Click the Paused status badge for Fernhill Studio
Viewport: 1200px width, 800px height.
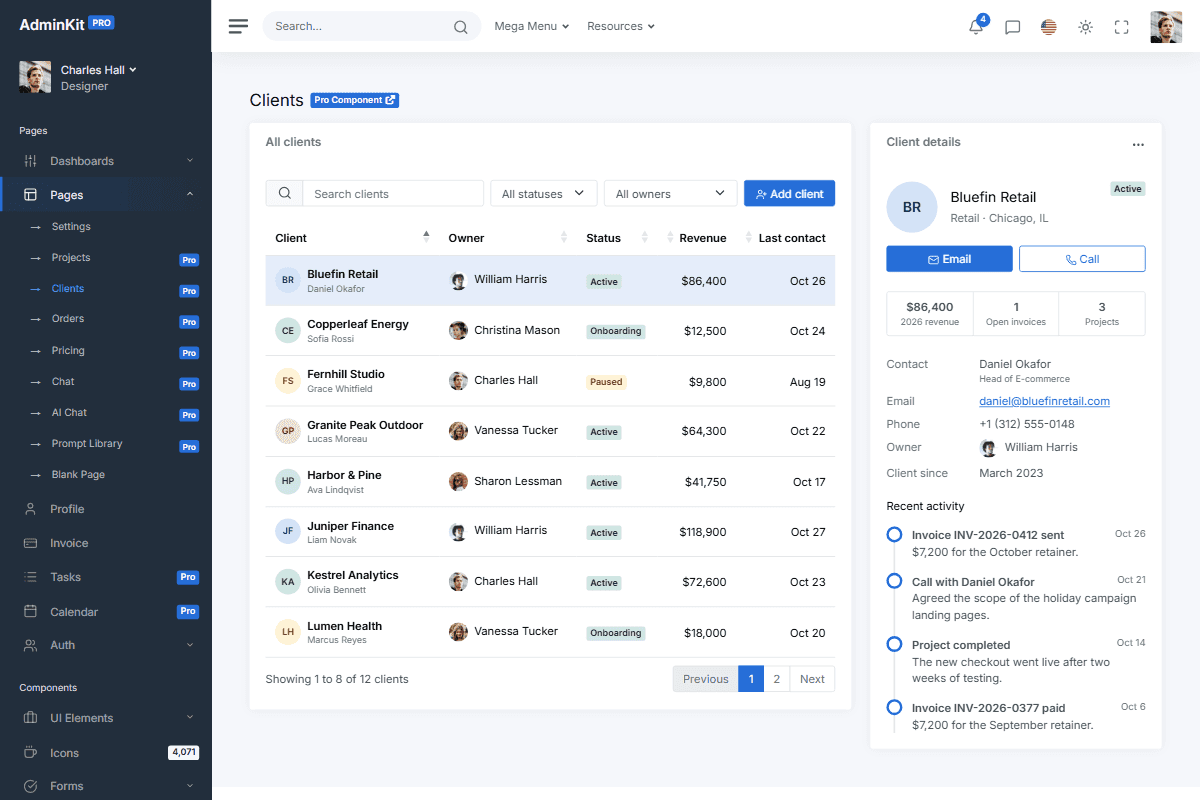pos(606,382)
